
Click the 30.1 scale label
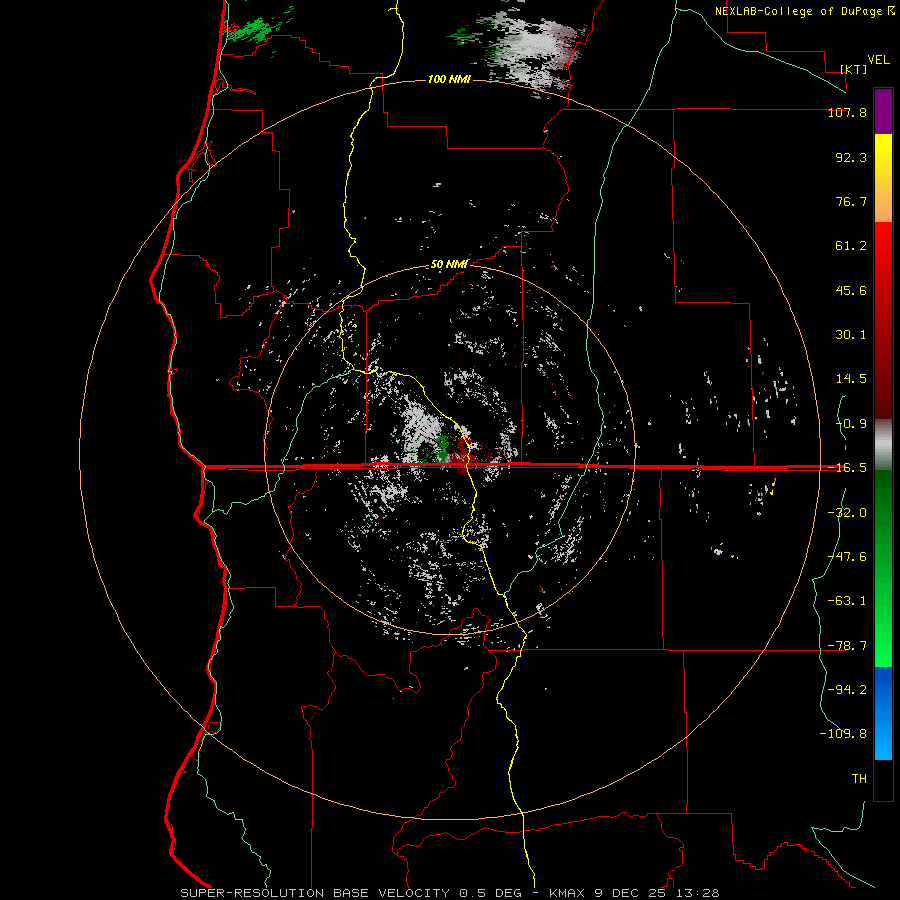851,335
